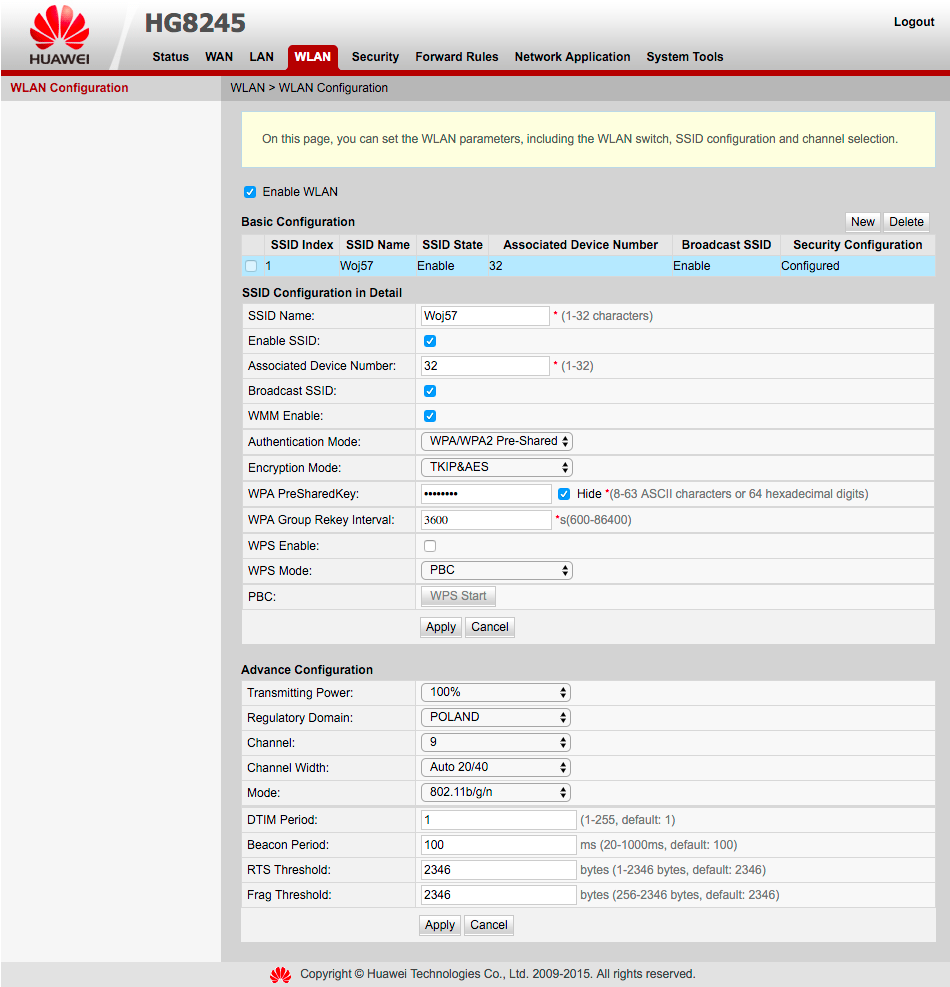Click the Logout link
Image resolution: width=950 pixels, height=987 pixels.
[913, 22]
